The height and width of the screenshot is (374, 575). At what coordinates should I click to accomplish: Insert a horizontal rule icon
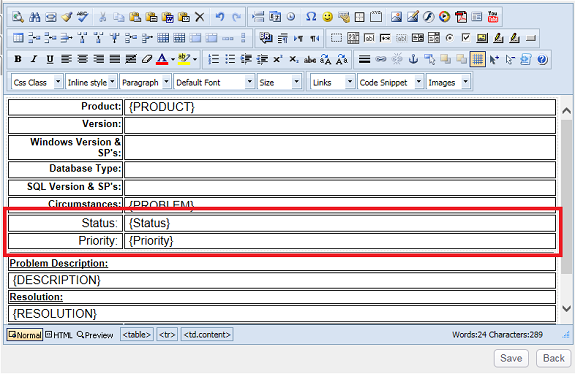(x=364, y=59)
